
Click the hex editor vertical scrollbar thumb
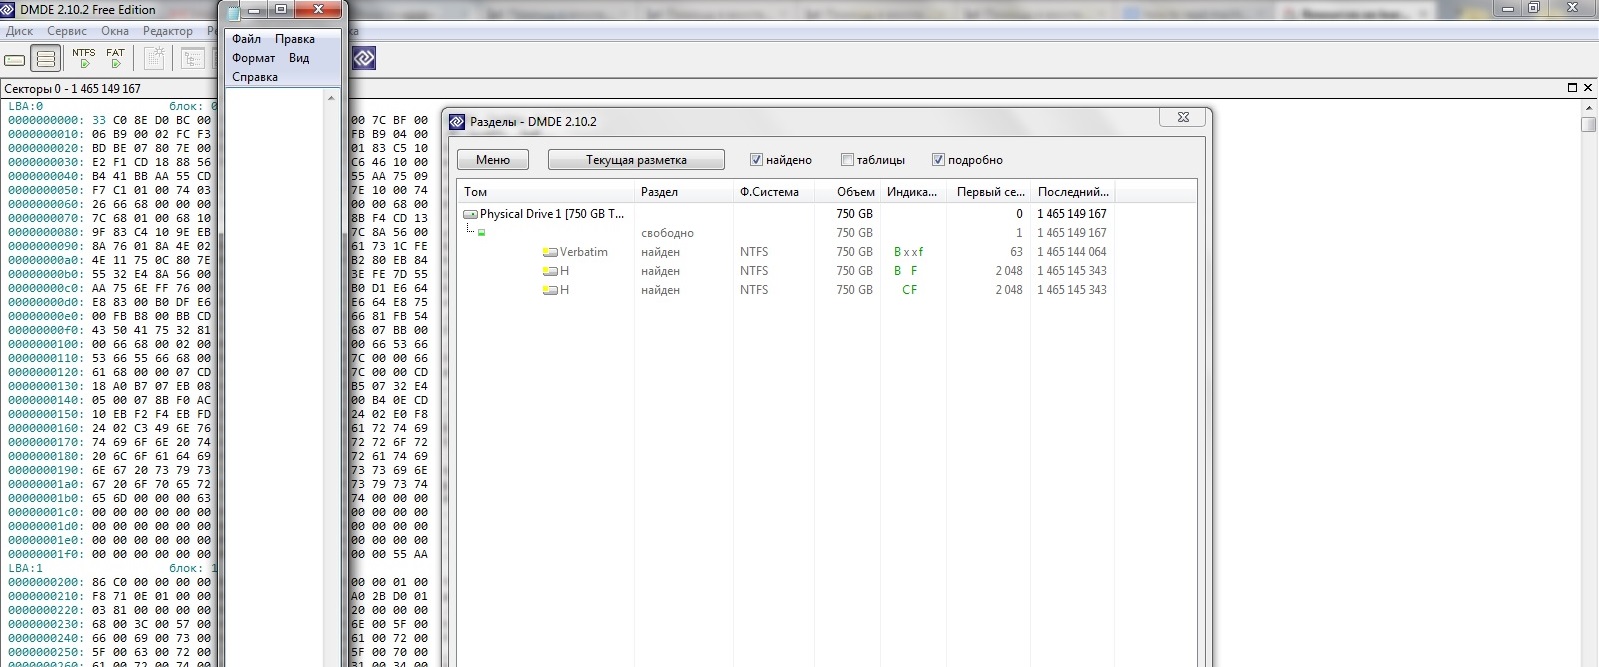(1588, 124)
